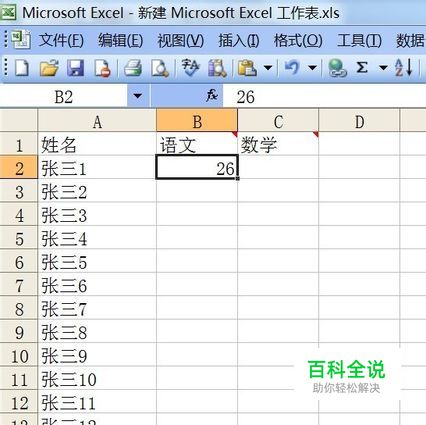Click the Excel icon in title bar
This screenshot has height=425, width=426.
point(7,12)
